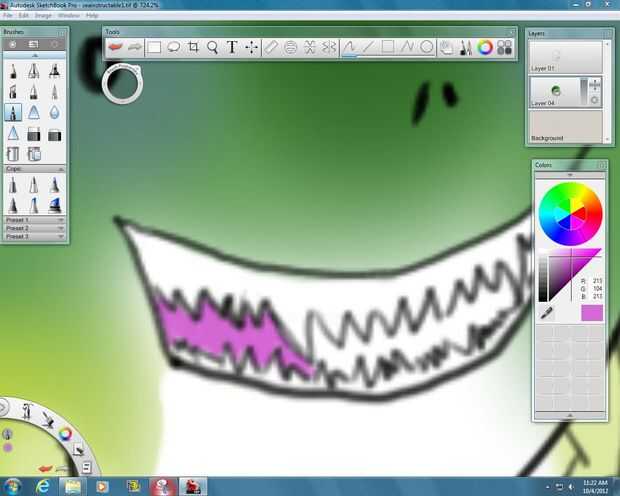620x496 pixels.
Task: Toggle the Brush palette icon in Tools
Action: coord(466,47)
